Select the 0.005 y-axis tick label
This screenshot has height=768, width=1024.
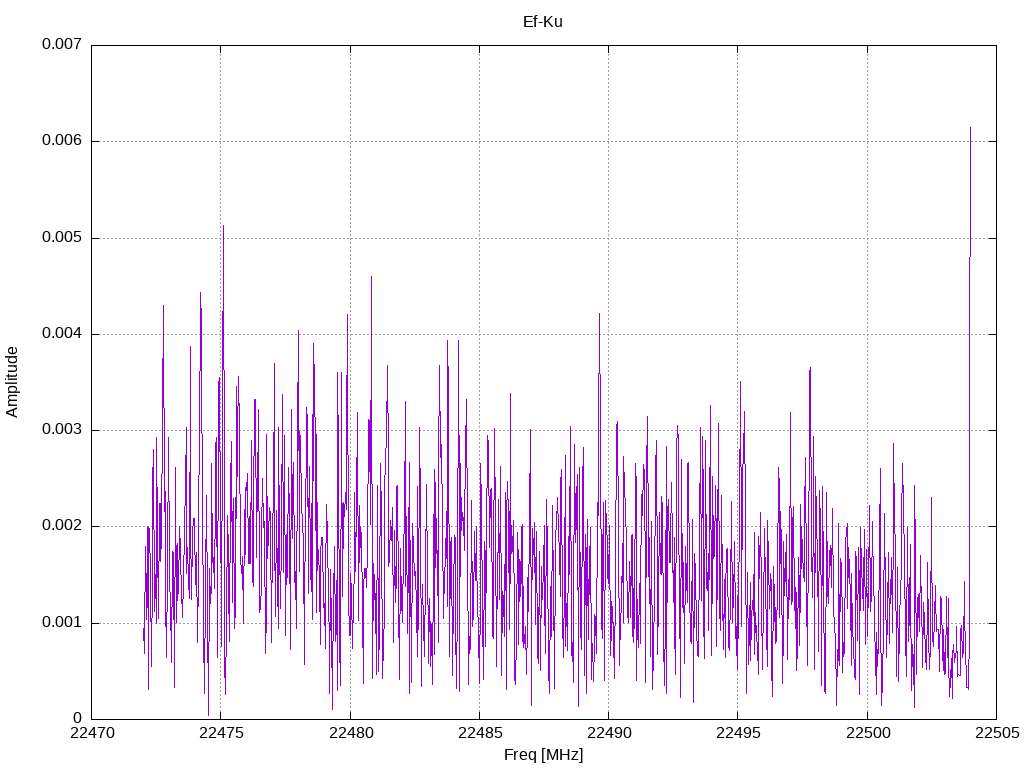pyautogui.click(x=61, y=238)
